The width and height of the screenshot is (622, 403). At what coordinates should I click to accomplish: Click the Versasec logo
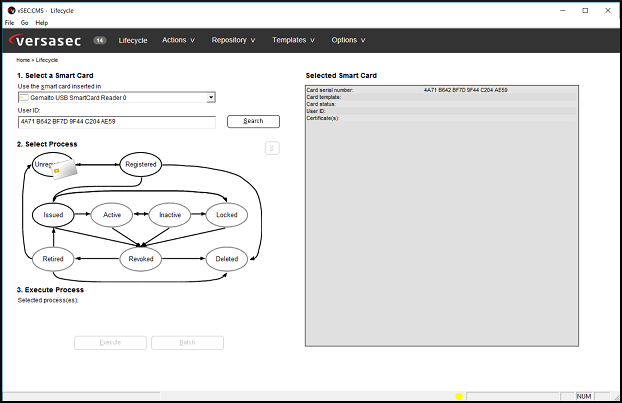[x=45, y=40]
